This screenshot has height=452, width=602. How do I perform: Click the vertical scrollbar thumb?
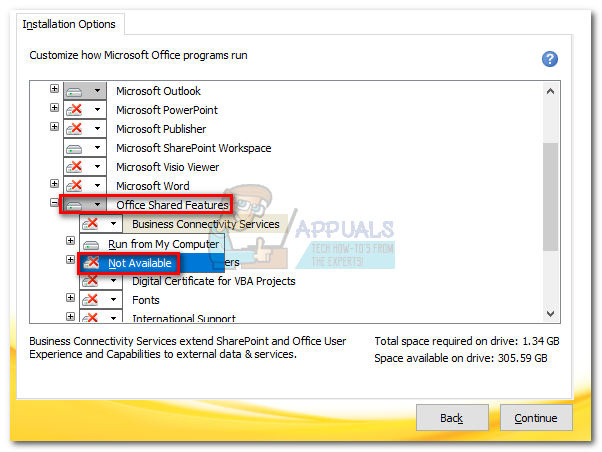(x=550, y=197)
